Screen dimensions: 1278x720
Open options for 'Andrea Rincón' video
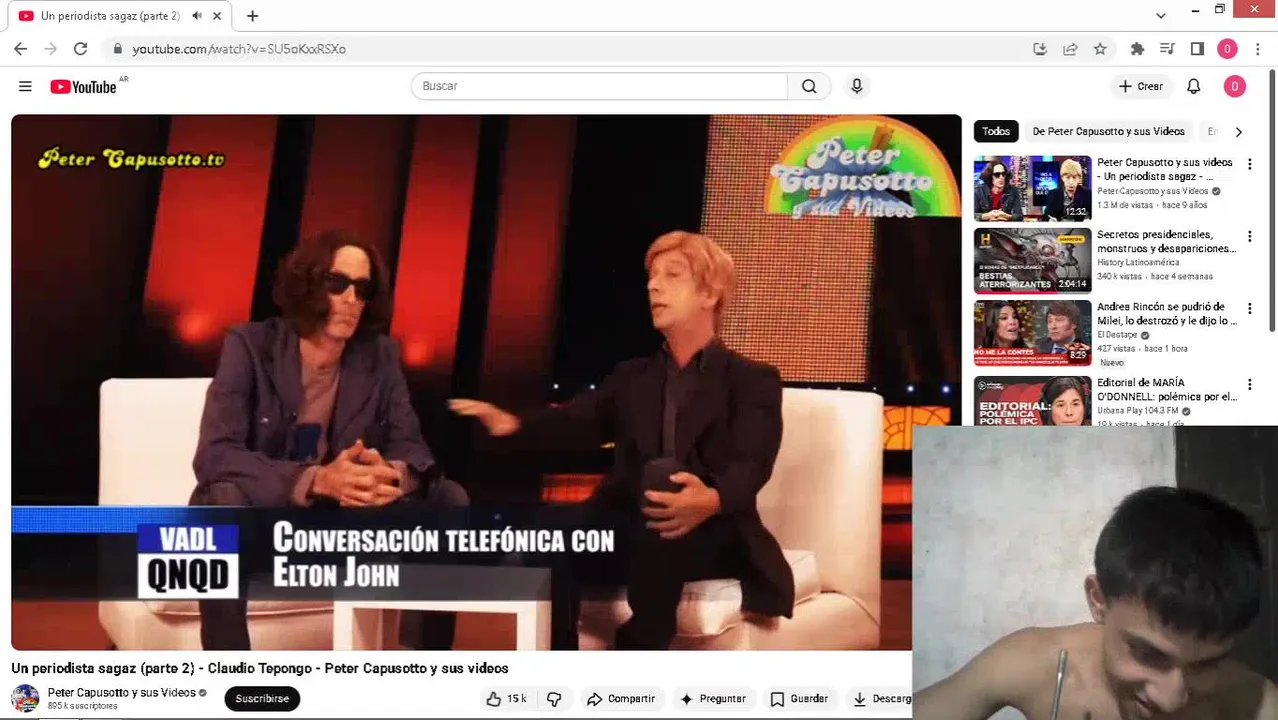point(1249,309)
